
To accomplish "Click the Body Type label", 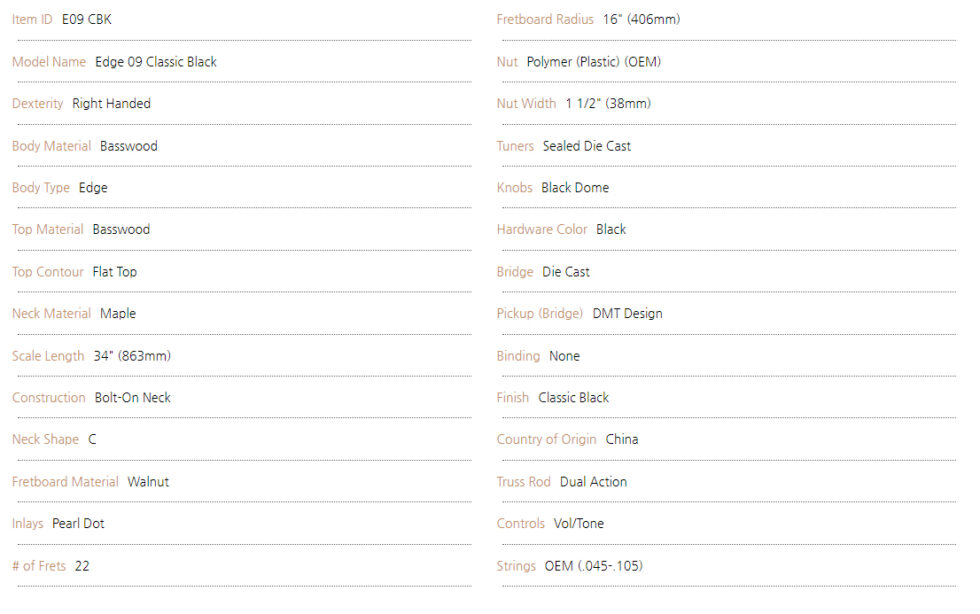I will 41,188.
